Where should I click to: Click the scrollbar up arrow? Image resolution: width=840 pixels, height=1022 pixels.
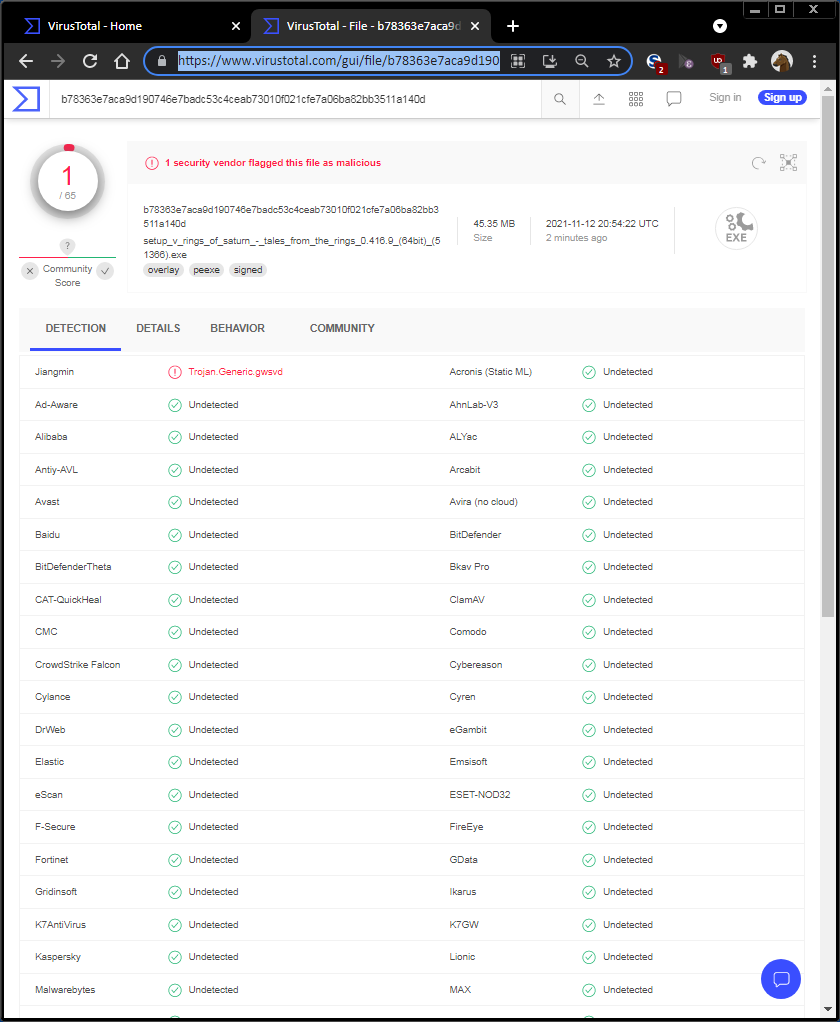[828, 89]
